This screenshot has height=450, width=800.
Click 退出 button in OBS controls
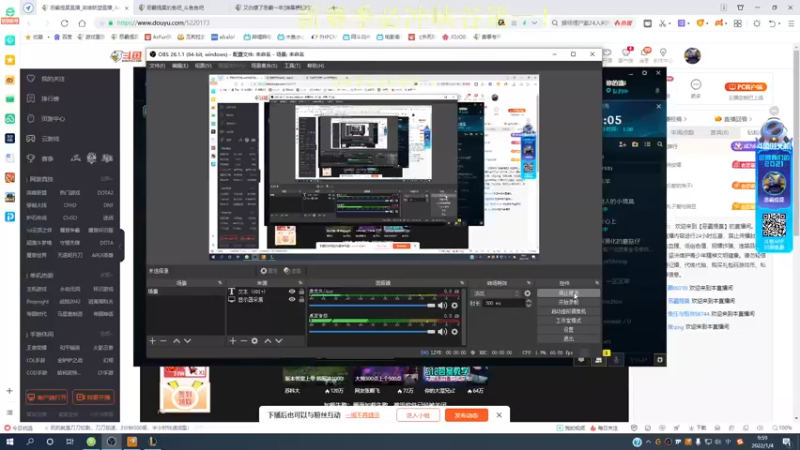point(568,339)
